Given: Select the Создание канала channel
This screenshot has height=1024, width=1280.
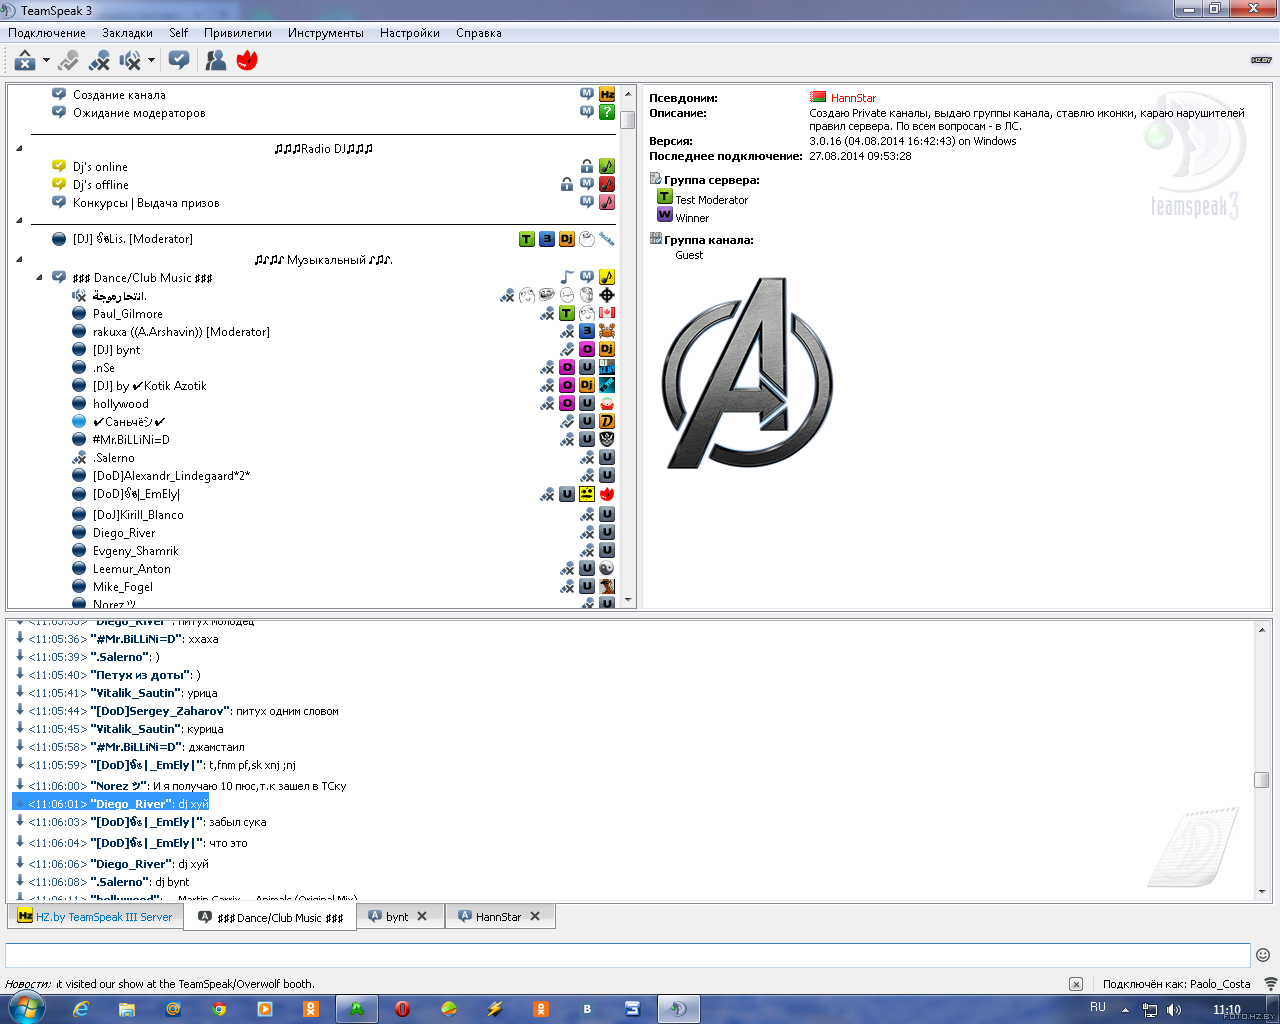Looking at the screenshot, I should (119, 95).
